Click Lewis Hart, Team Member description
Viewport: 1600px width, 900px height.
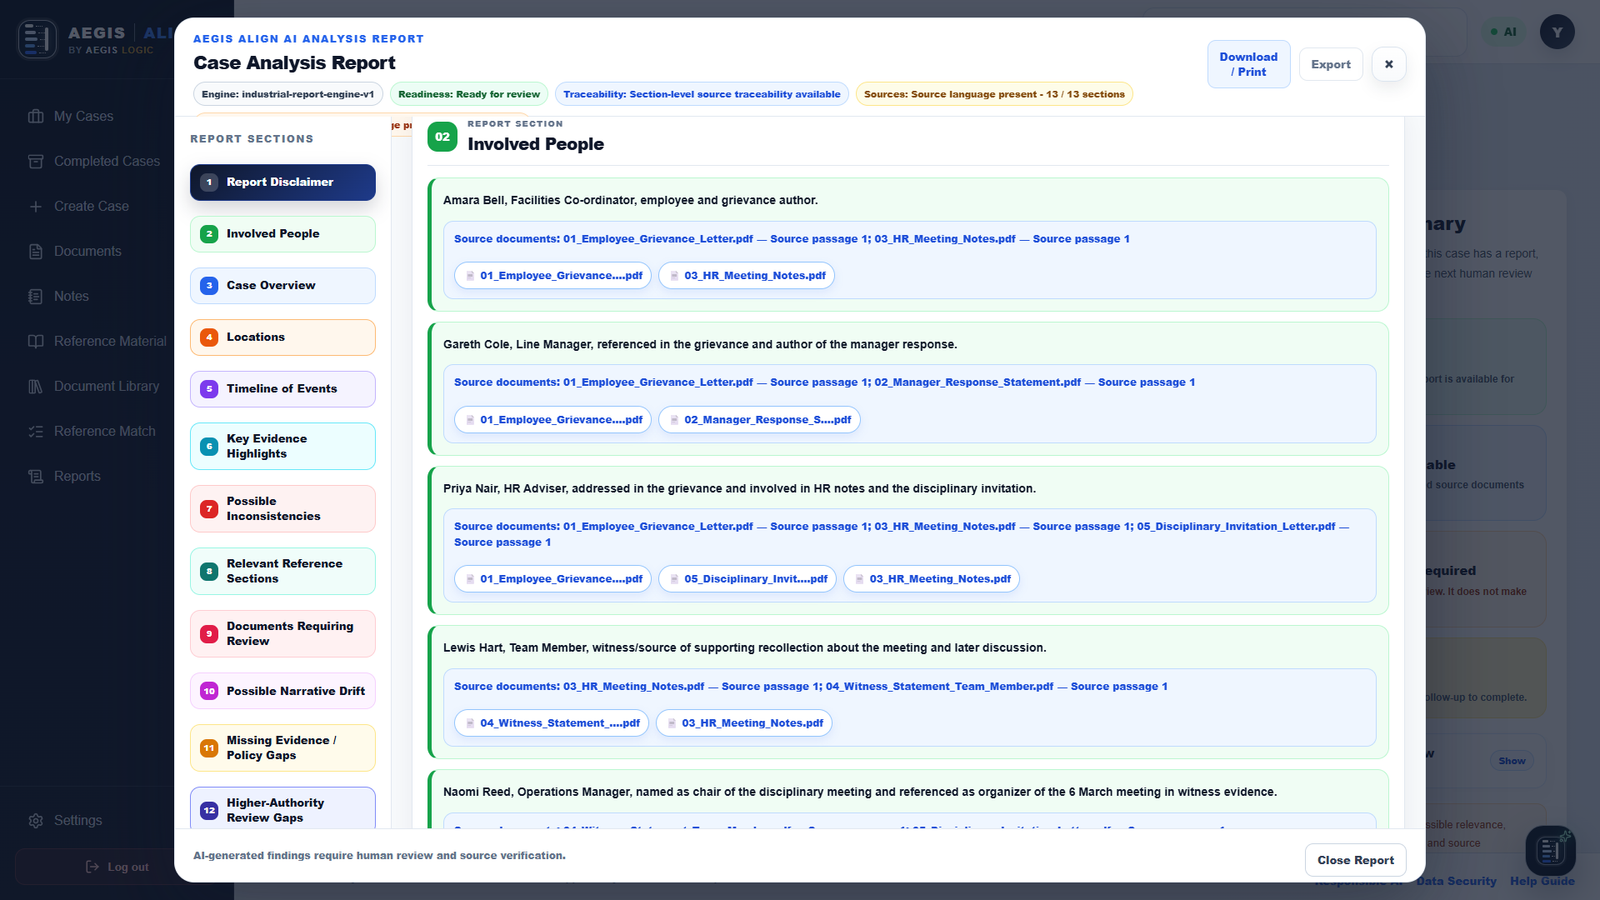click(x=745, y=648)
